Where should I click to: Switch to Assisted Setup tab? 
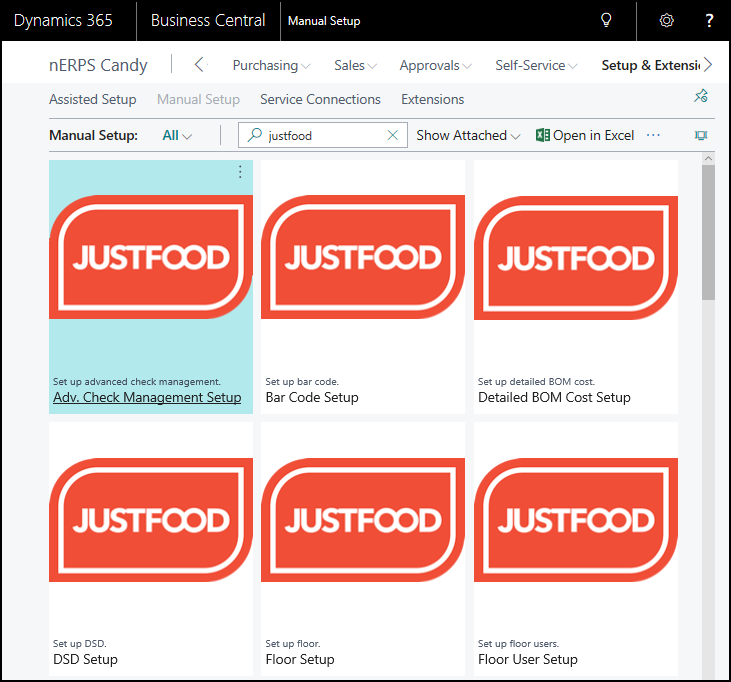(92, 99)
